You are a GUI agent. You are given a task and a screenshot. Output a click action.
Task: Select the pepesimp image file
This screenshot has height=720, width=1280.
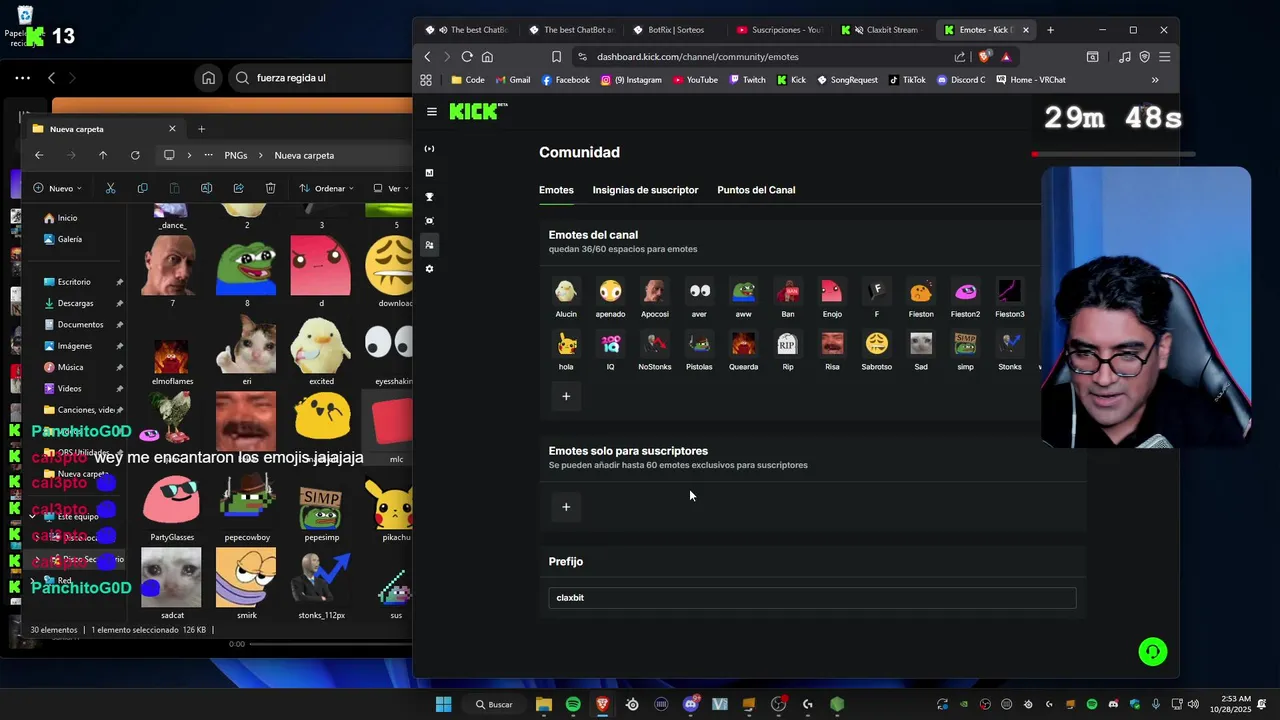point(321,510)
